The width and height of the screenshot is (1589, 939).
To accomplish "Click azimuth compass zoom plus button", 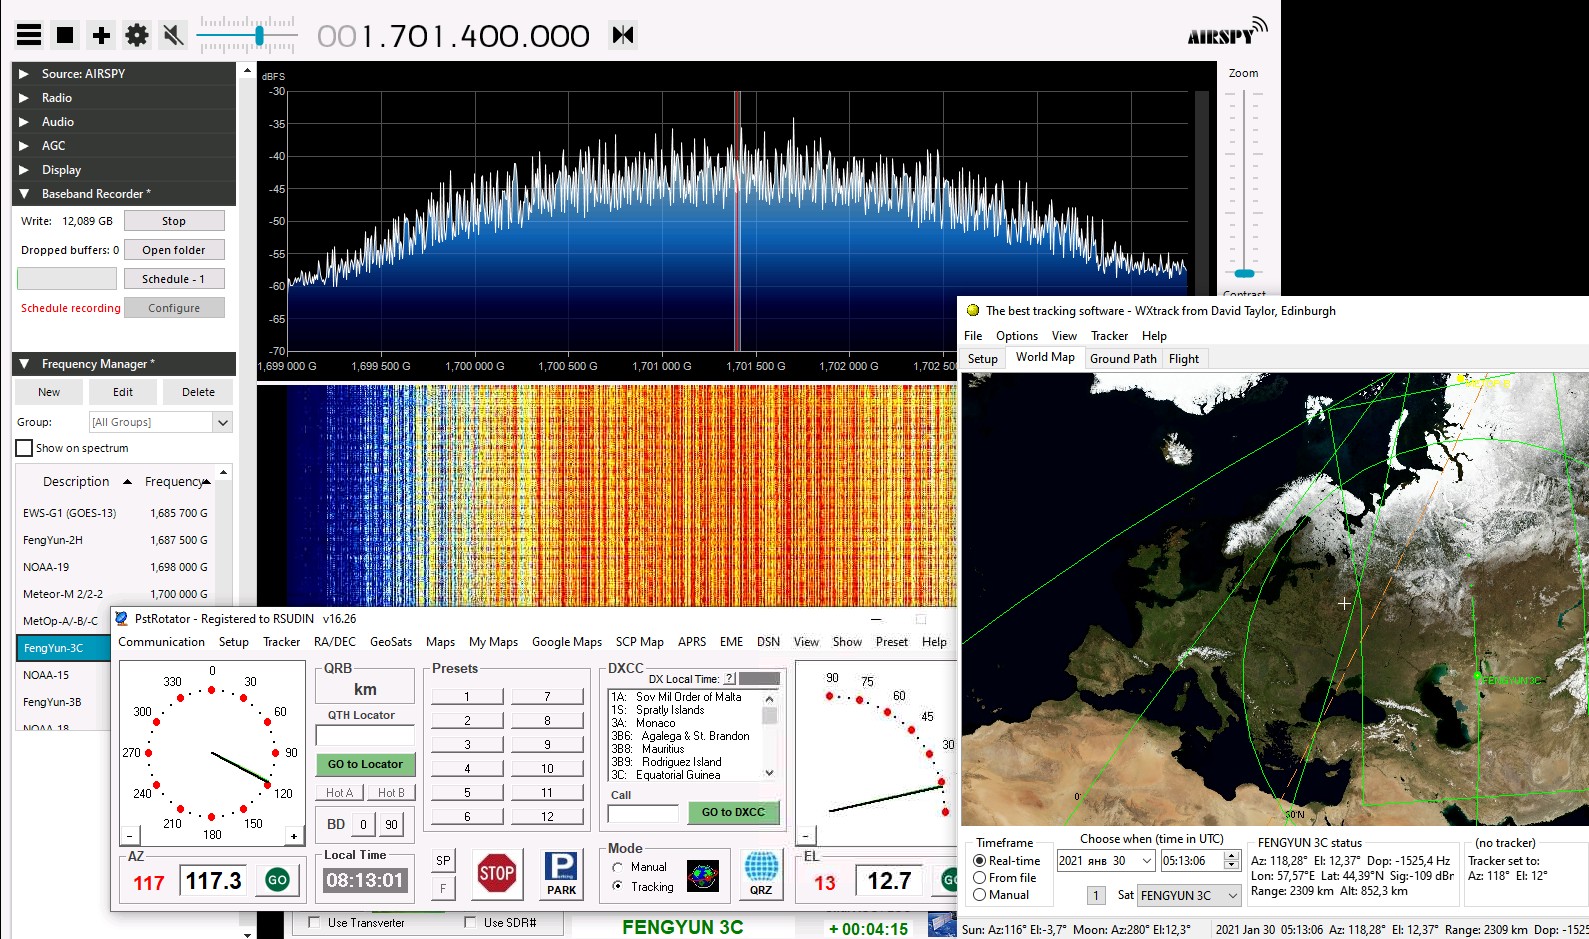I will point(294,836).
